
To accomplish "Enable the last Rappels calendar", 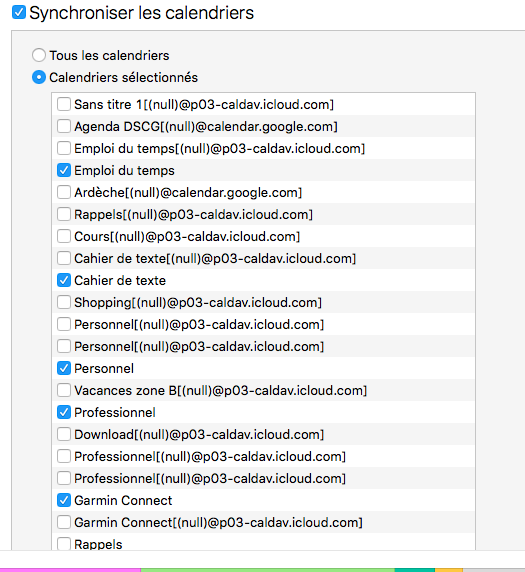I will tap(64, 544).
